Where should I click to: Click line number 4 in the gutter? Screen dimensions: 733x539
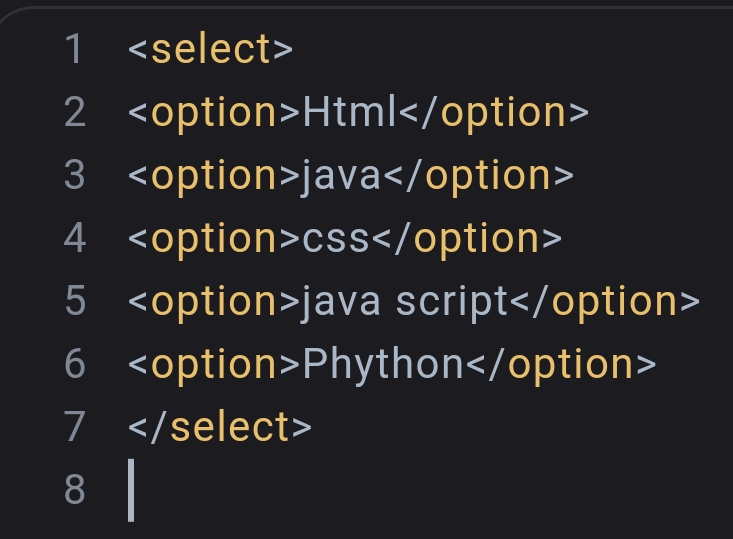(73, 238)
